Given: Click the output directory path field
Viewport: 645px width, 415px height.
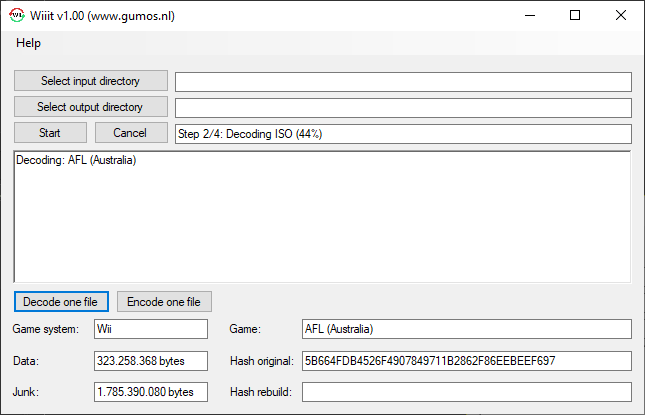Looking at the screenshot, I should tap(403, 107).
